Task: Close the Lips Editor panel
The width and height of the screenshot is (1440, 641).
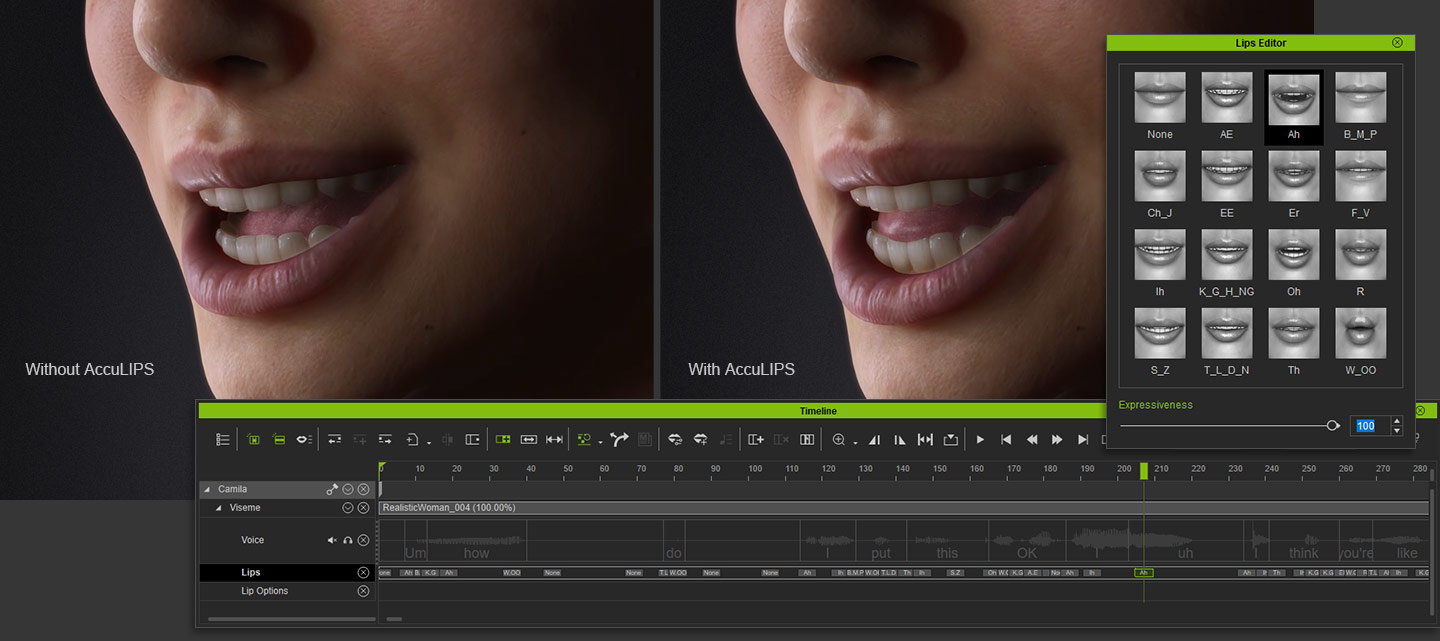Action: tap(1397, 43)
